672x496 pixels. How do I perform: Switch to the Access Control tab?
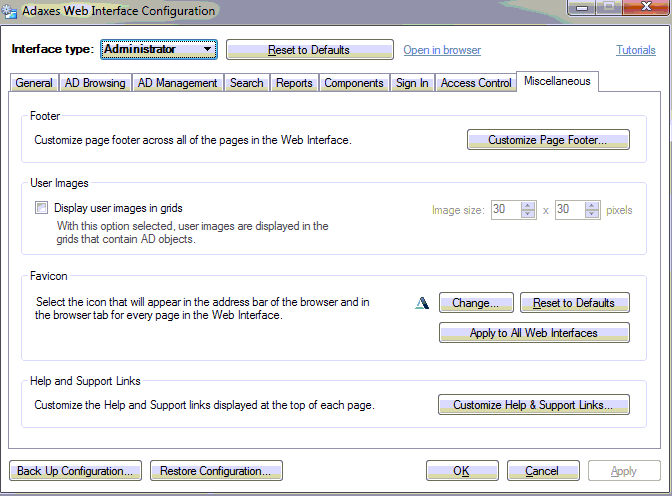pyautogui.click(x=476, y=83)
